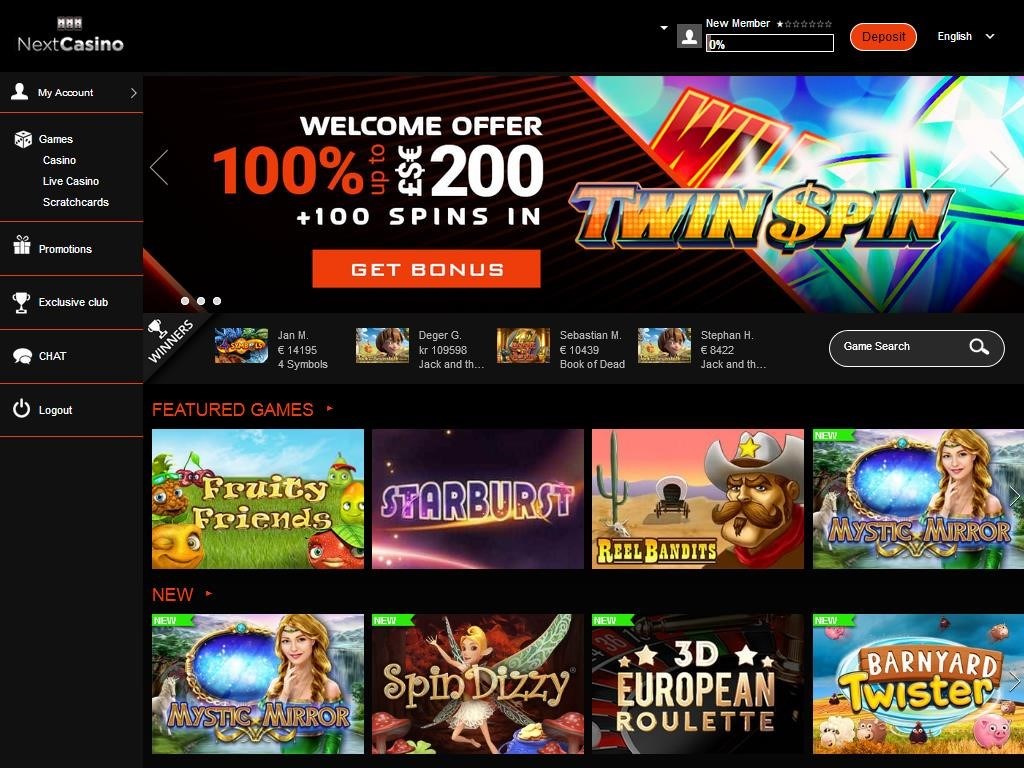Click the NextCasino logo

tap(71, 35)
